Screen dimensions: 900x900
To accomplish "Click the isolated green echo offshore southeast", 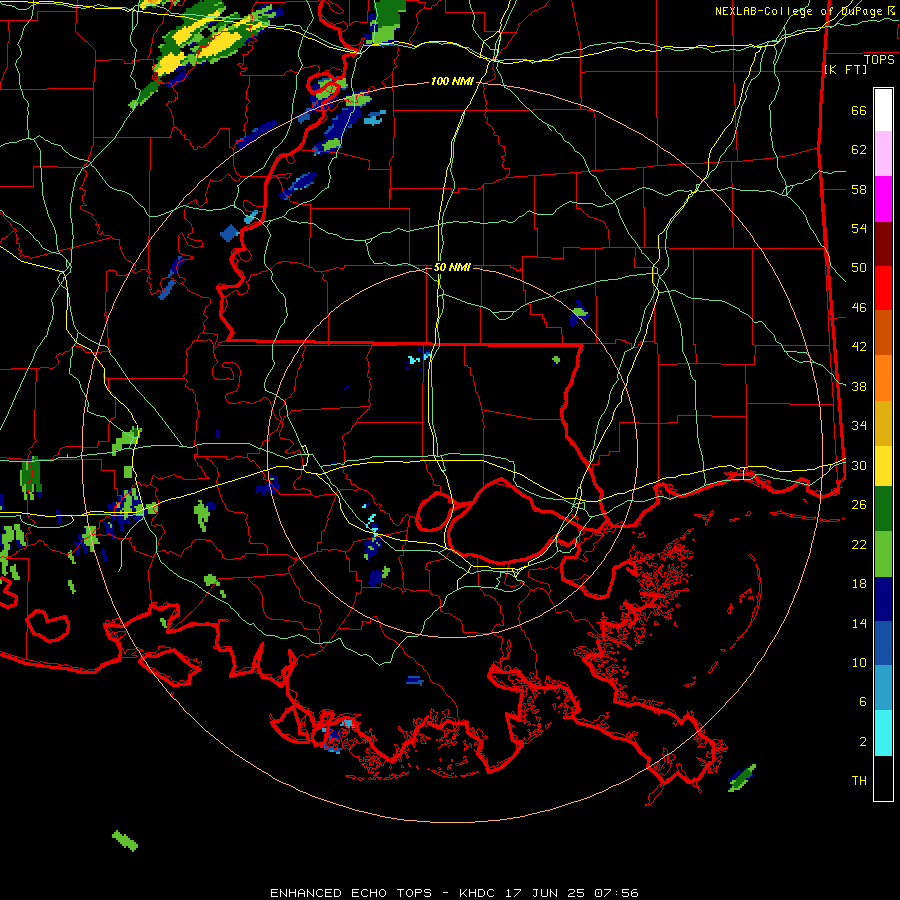I will (x=742, y=778).
